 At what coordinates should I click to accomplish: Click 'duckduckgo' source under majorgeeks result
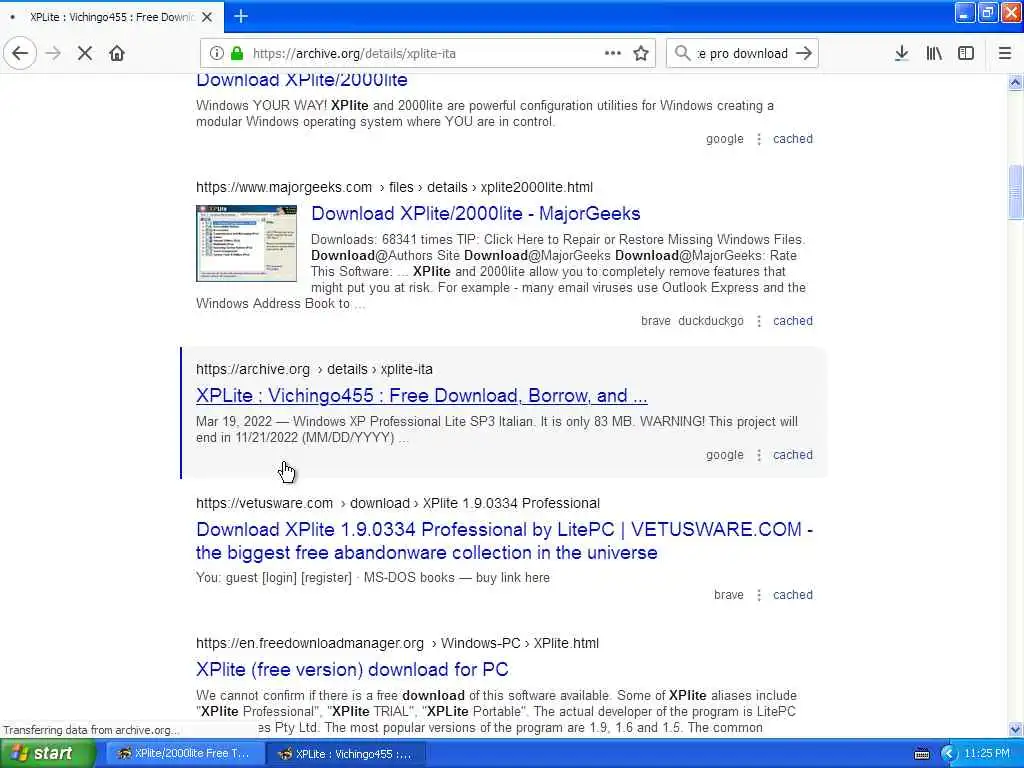[x=711, y=321]
